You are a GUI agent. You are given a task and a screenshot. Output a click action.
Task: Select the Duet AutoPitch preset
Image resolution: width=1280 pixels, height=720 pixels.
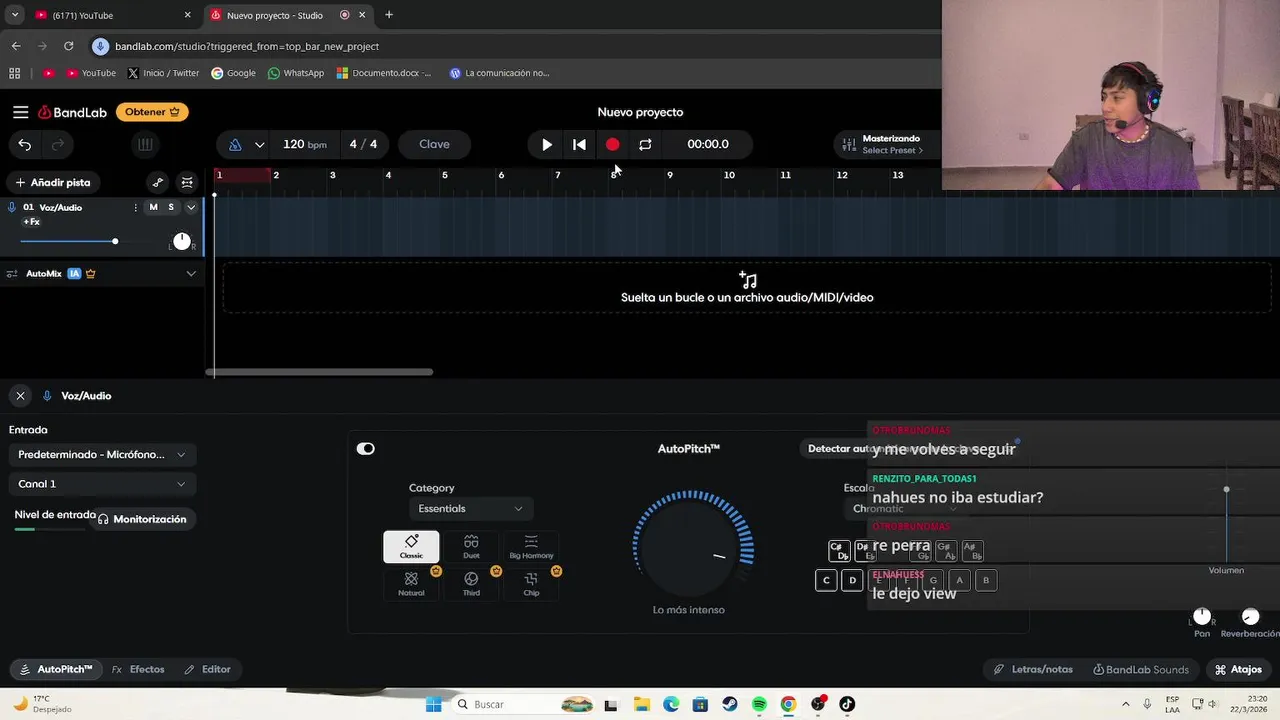pyautogui.click(x=471, y=547)
